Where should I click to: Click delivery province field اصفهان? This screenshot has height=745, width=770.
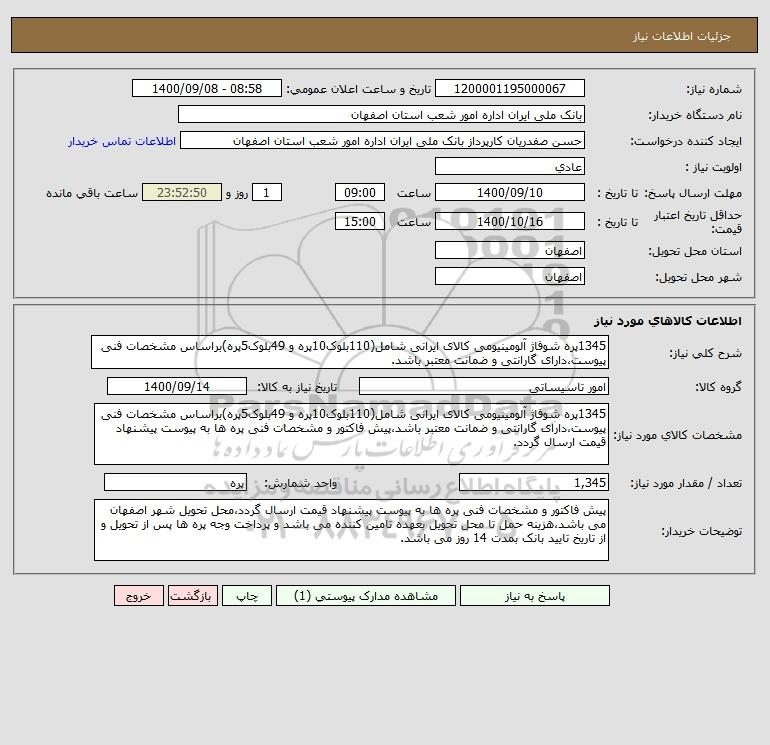(x=510, y=250)
